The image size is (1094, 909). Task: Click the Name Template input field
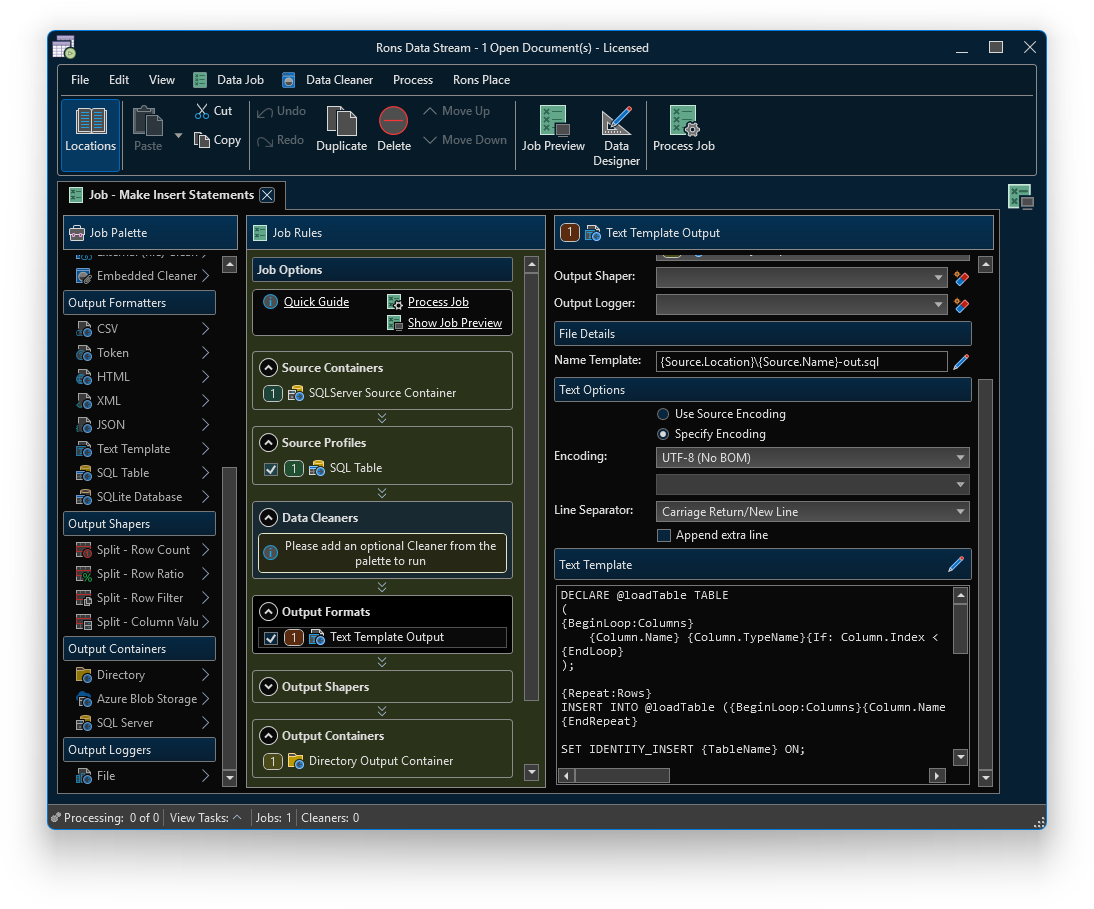pyautogui.click(x=801, y=361)
